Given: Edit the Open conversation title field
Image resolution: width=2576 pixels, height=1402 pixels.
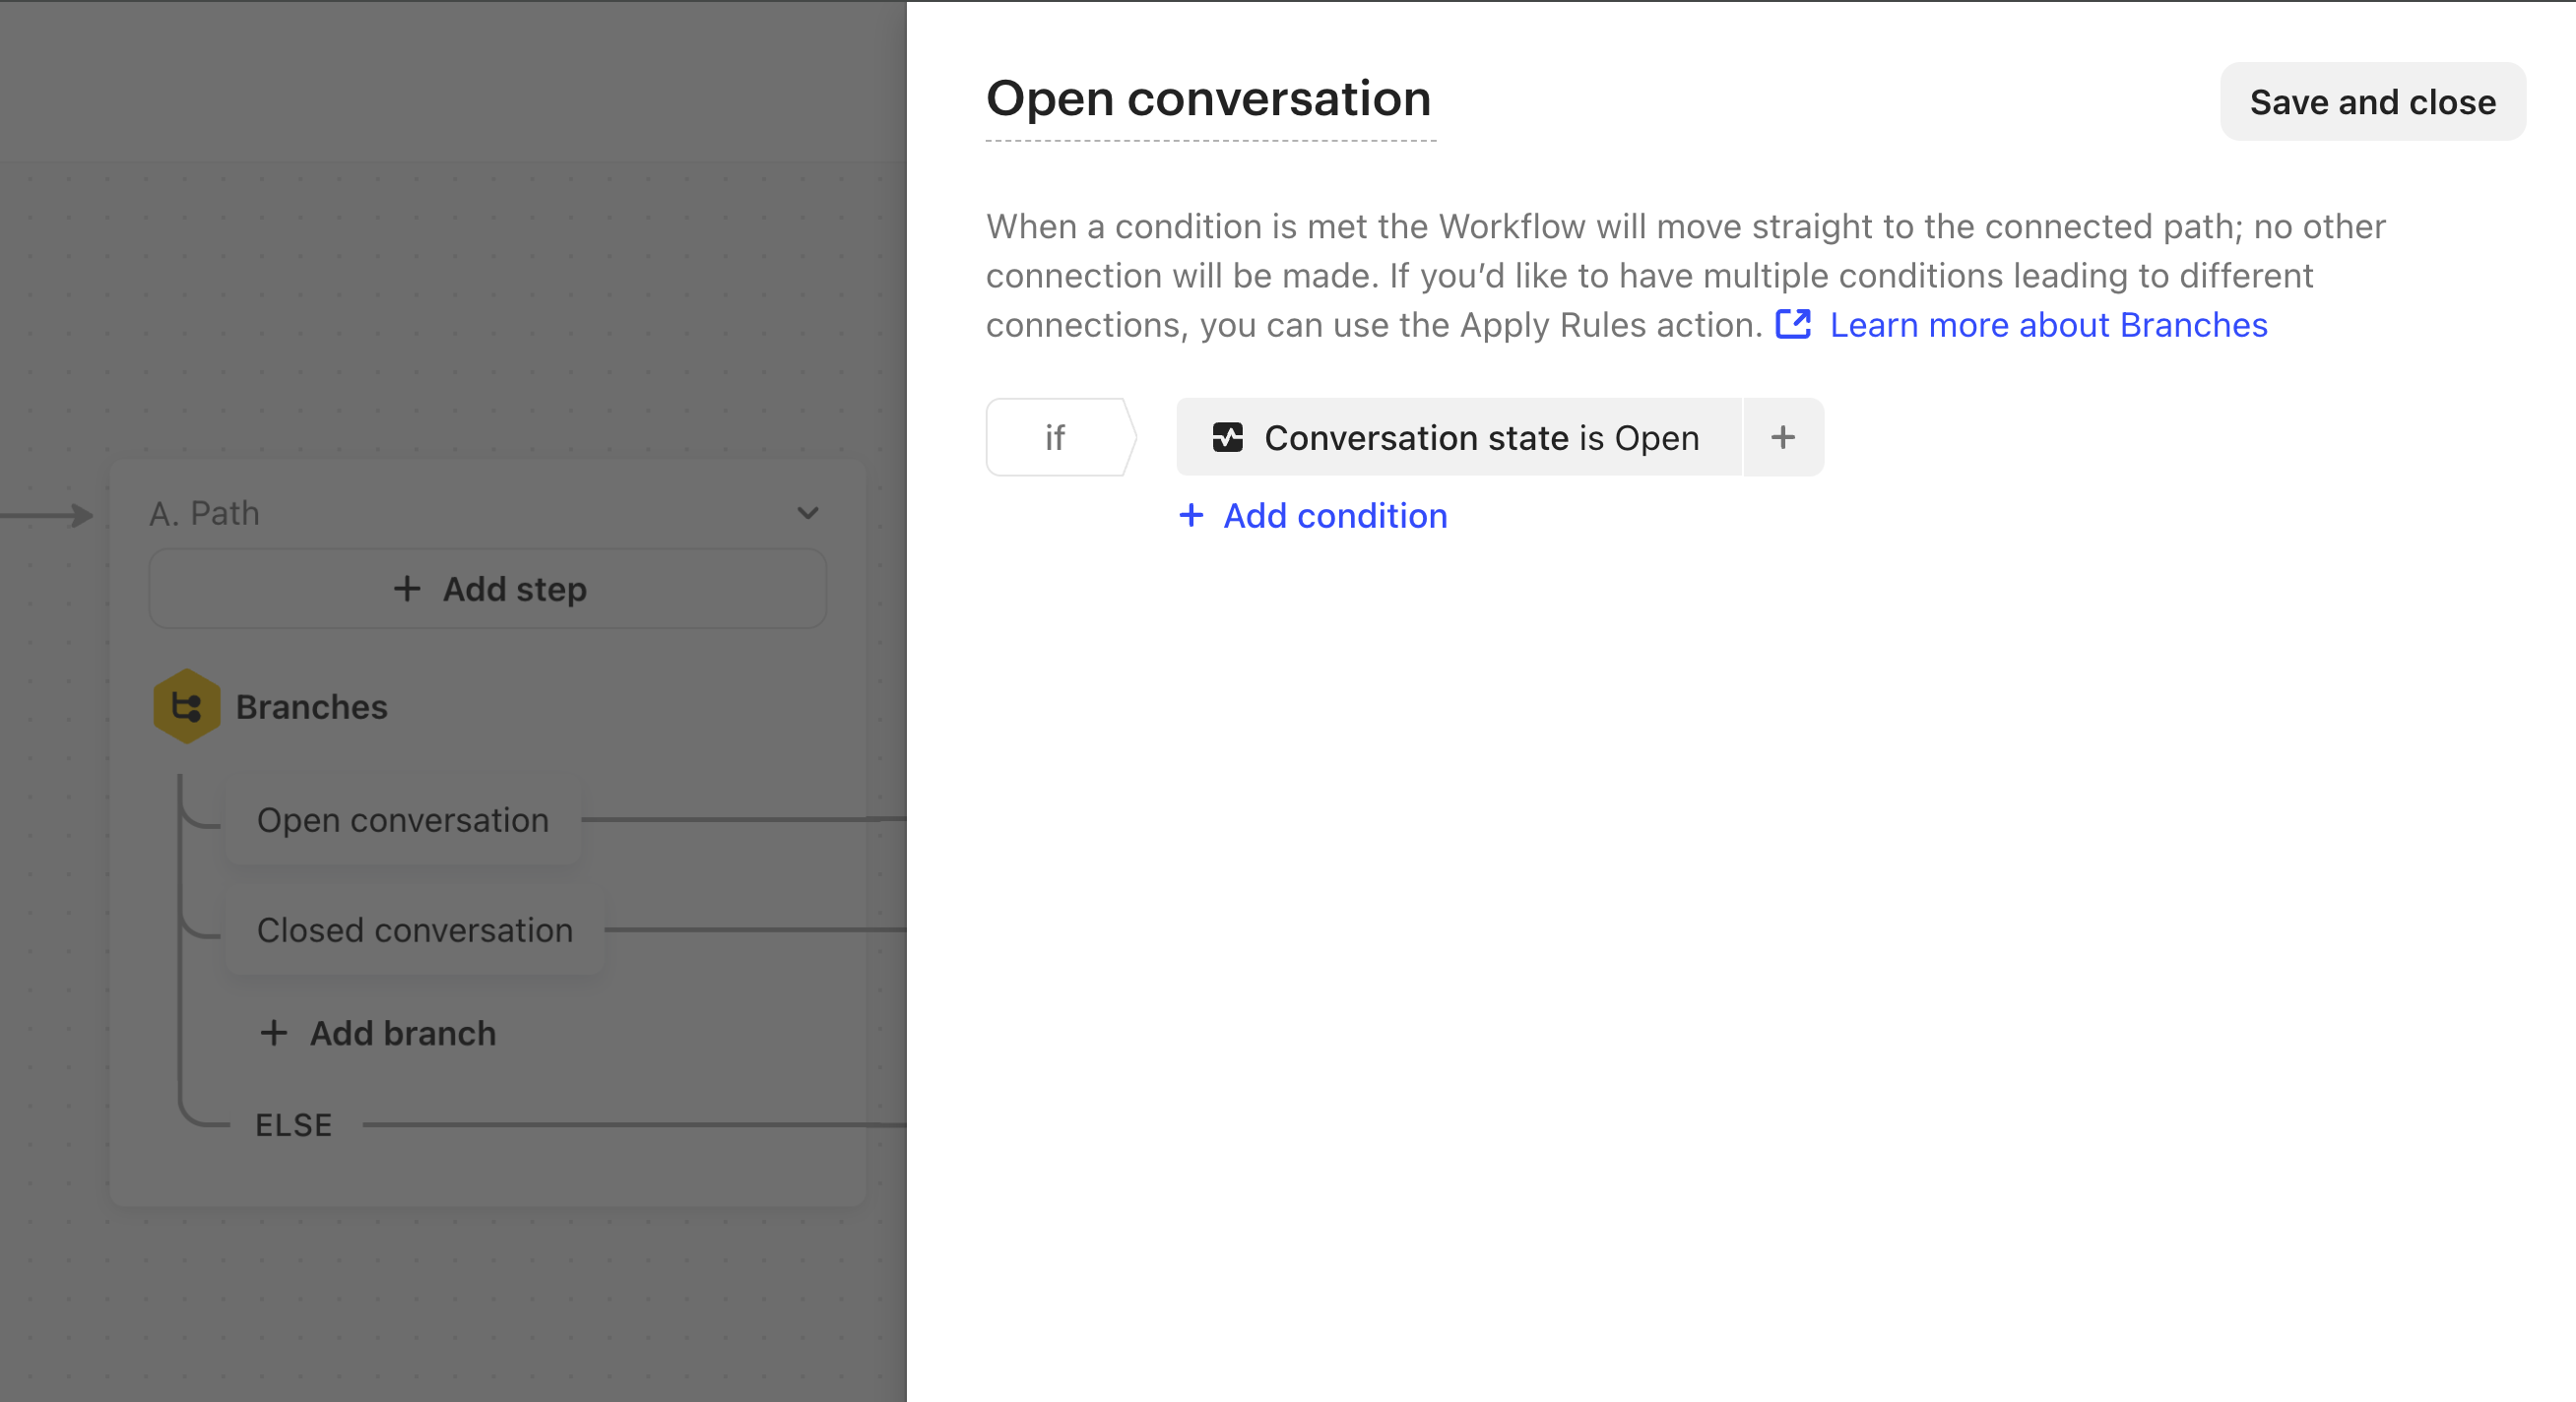Looking at the screenshot, I should (1208, 99).
